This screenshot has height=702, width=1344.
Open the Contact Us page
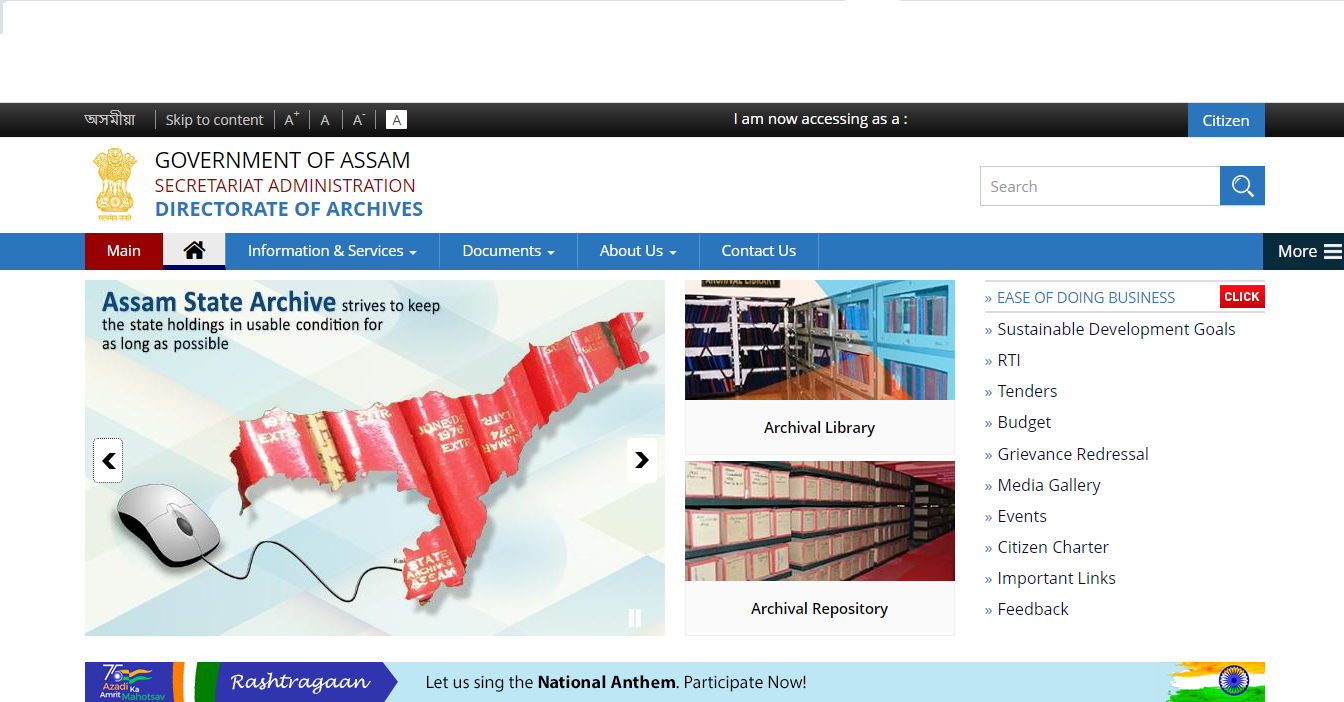pyautogui.click(x=759, y=251)
